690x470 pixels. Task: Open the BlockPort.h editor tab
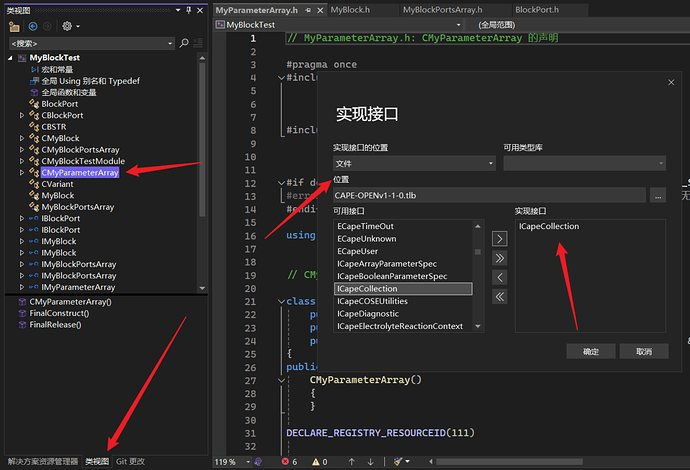tap(537, 10)
